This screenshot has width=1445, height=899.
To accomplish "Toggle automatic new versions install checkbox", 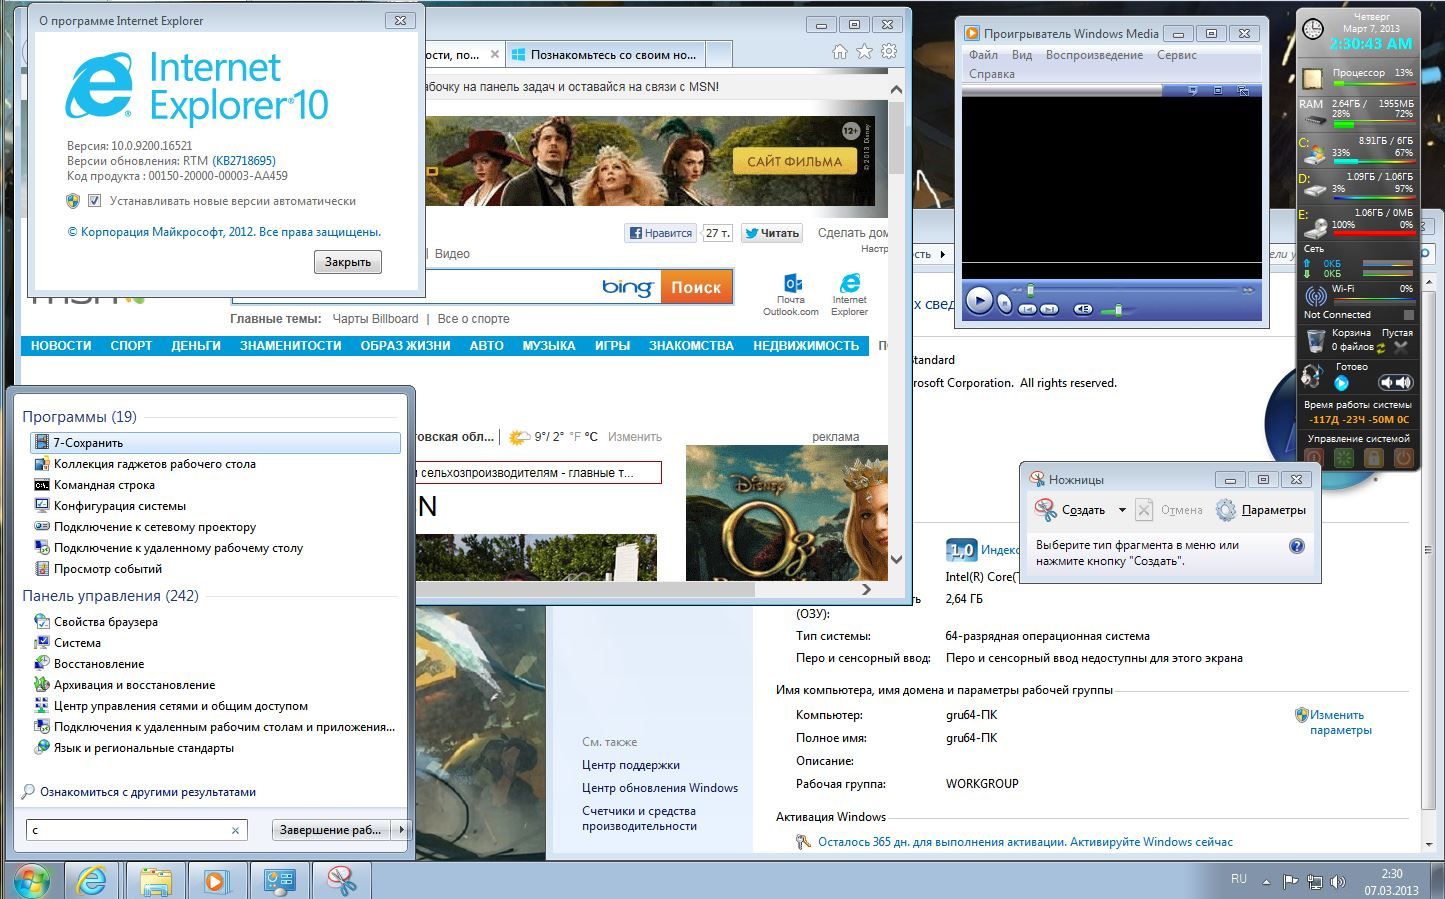I will (x=94, y=201).
